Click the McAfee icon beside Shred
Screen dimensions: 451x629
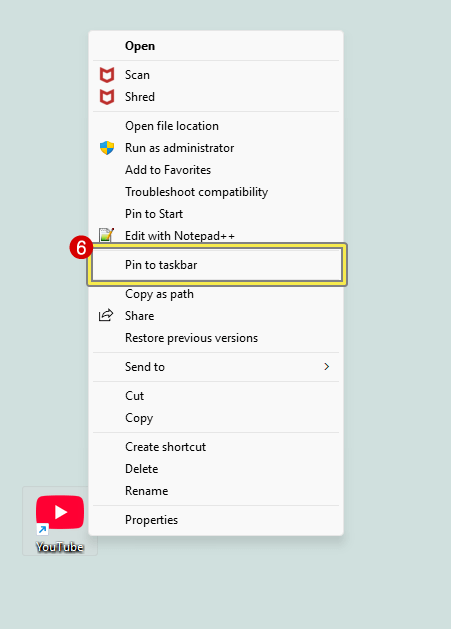tap(107, 97)
